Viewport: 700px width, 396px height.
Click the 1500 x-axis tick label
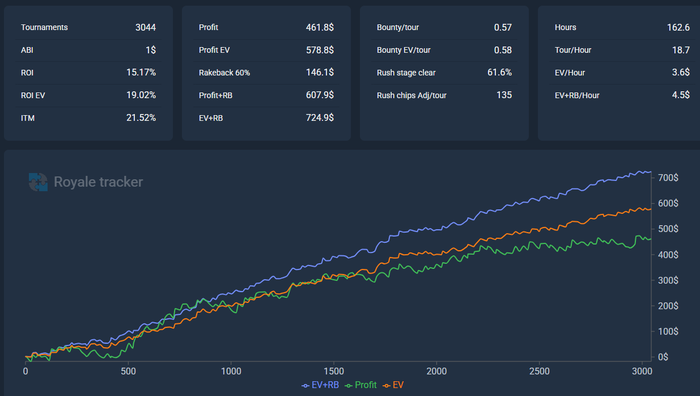tap(333, 371)
